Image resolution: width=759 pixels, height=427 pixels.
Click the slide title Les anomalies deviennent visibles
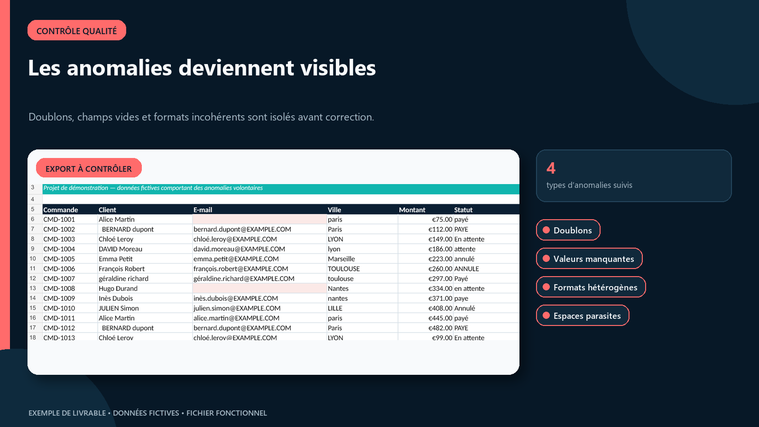(x=202, y=67)
